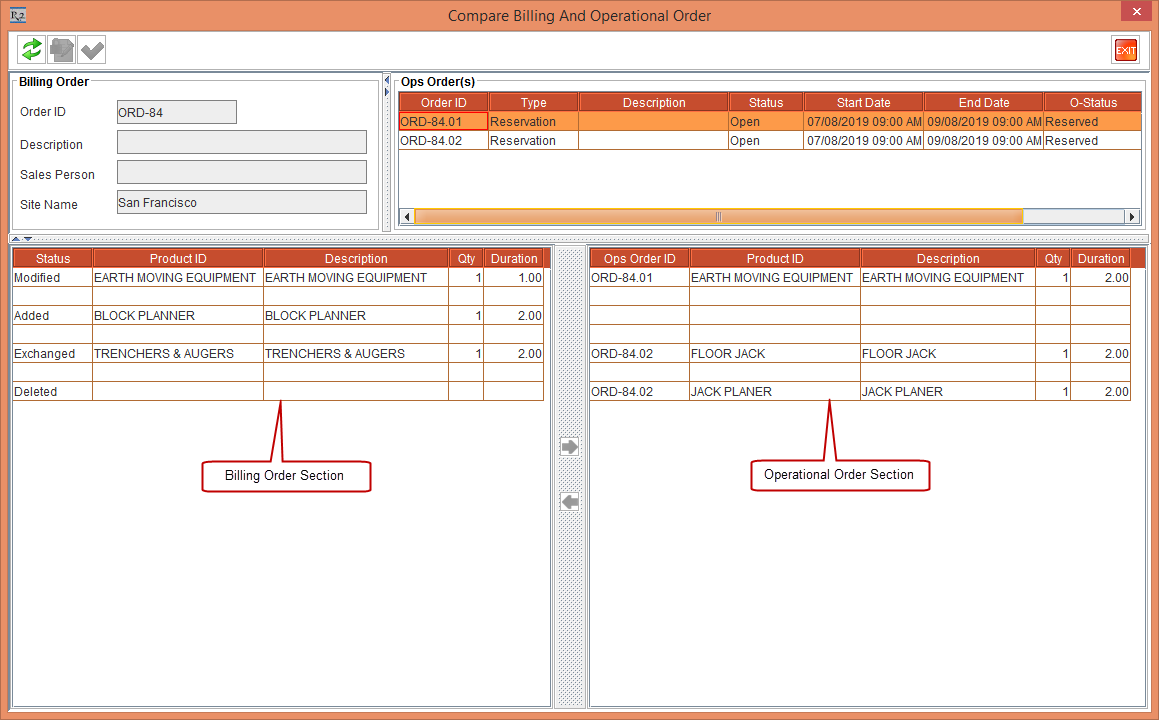Click the right-arrow transfer icon between sections

tap(569, 447)
